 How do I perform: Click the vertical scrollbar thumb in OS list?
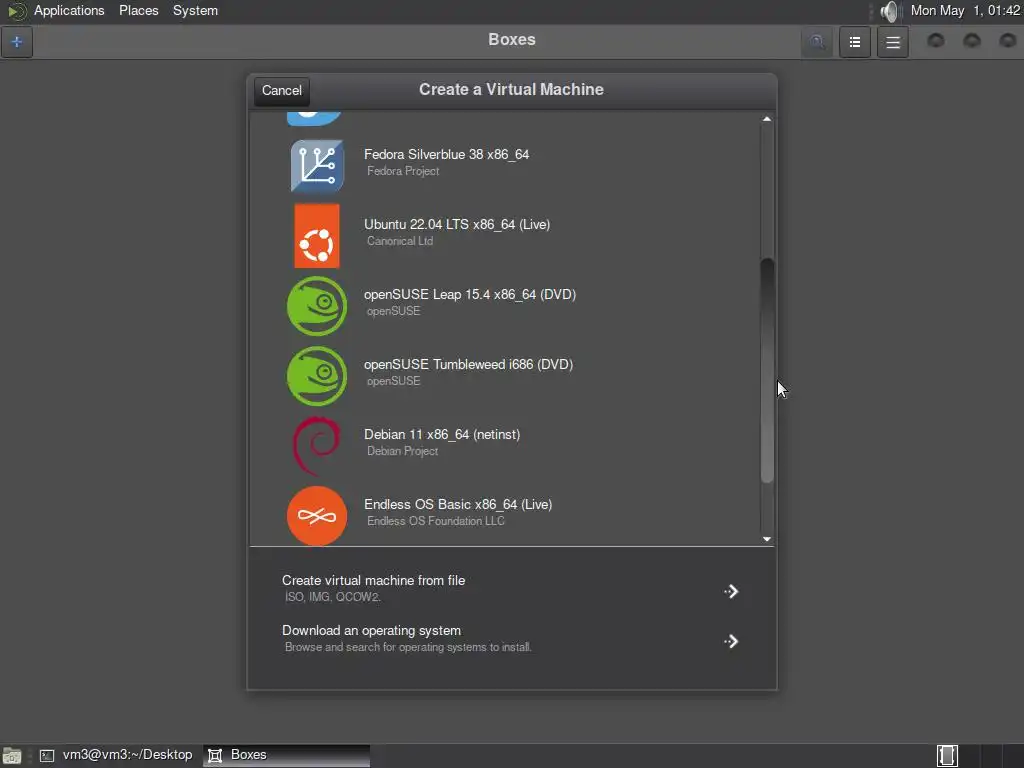pos(767,370)
